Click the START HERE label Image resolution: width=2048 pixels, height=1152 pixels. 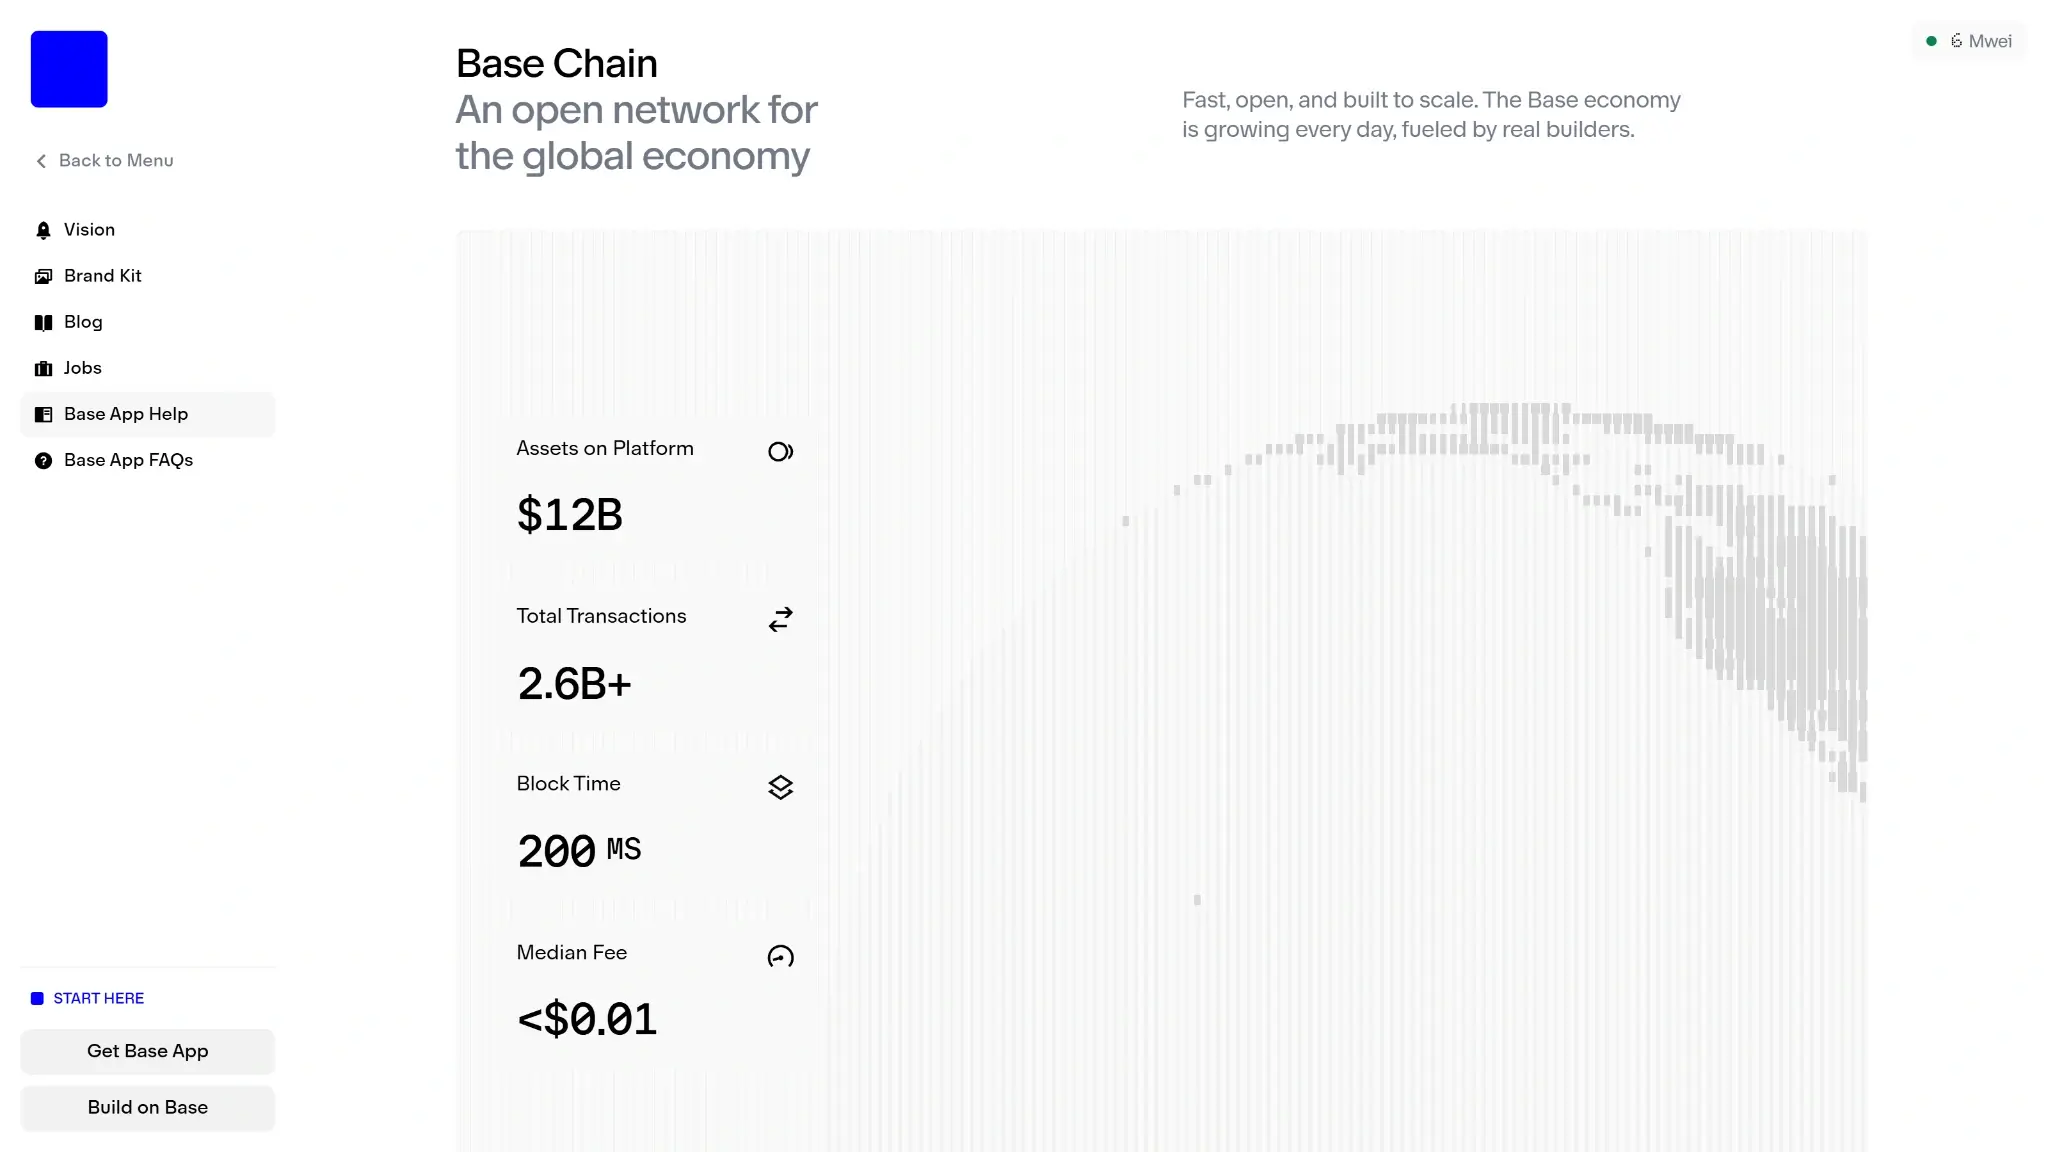(98, 998)
